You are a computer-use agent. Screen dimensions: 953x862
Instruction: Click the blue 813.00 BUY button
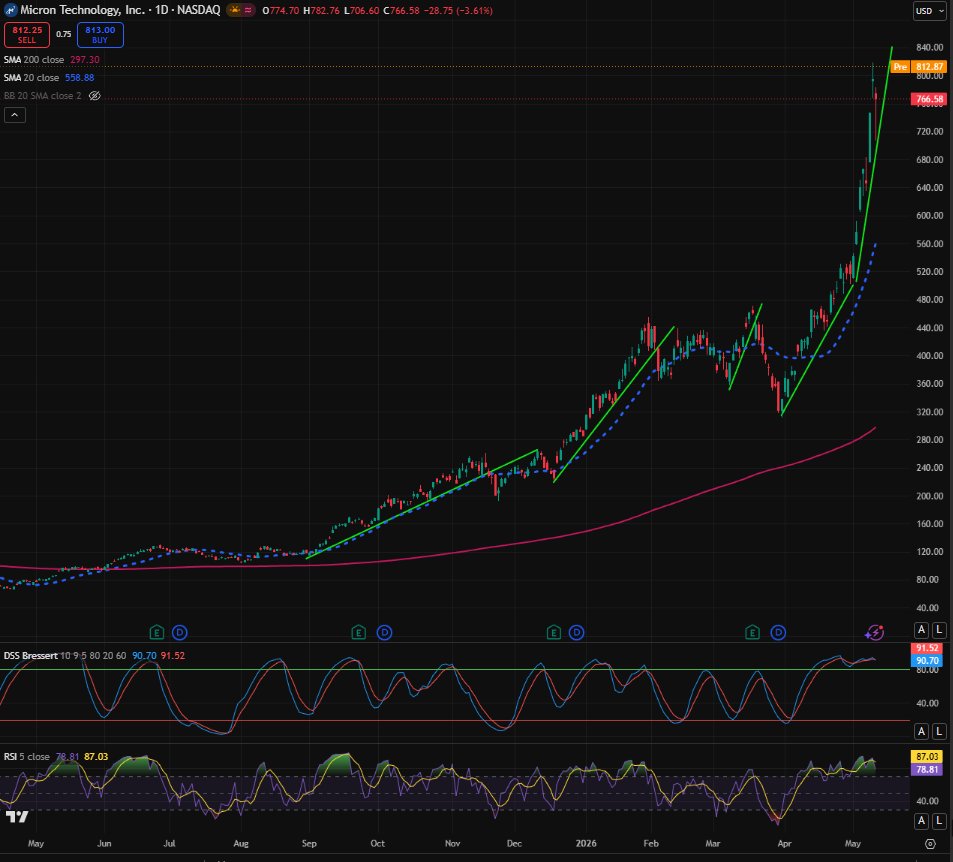pos(100,35)
